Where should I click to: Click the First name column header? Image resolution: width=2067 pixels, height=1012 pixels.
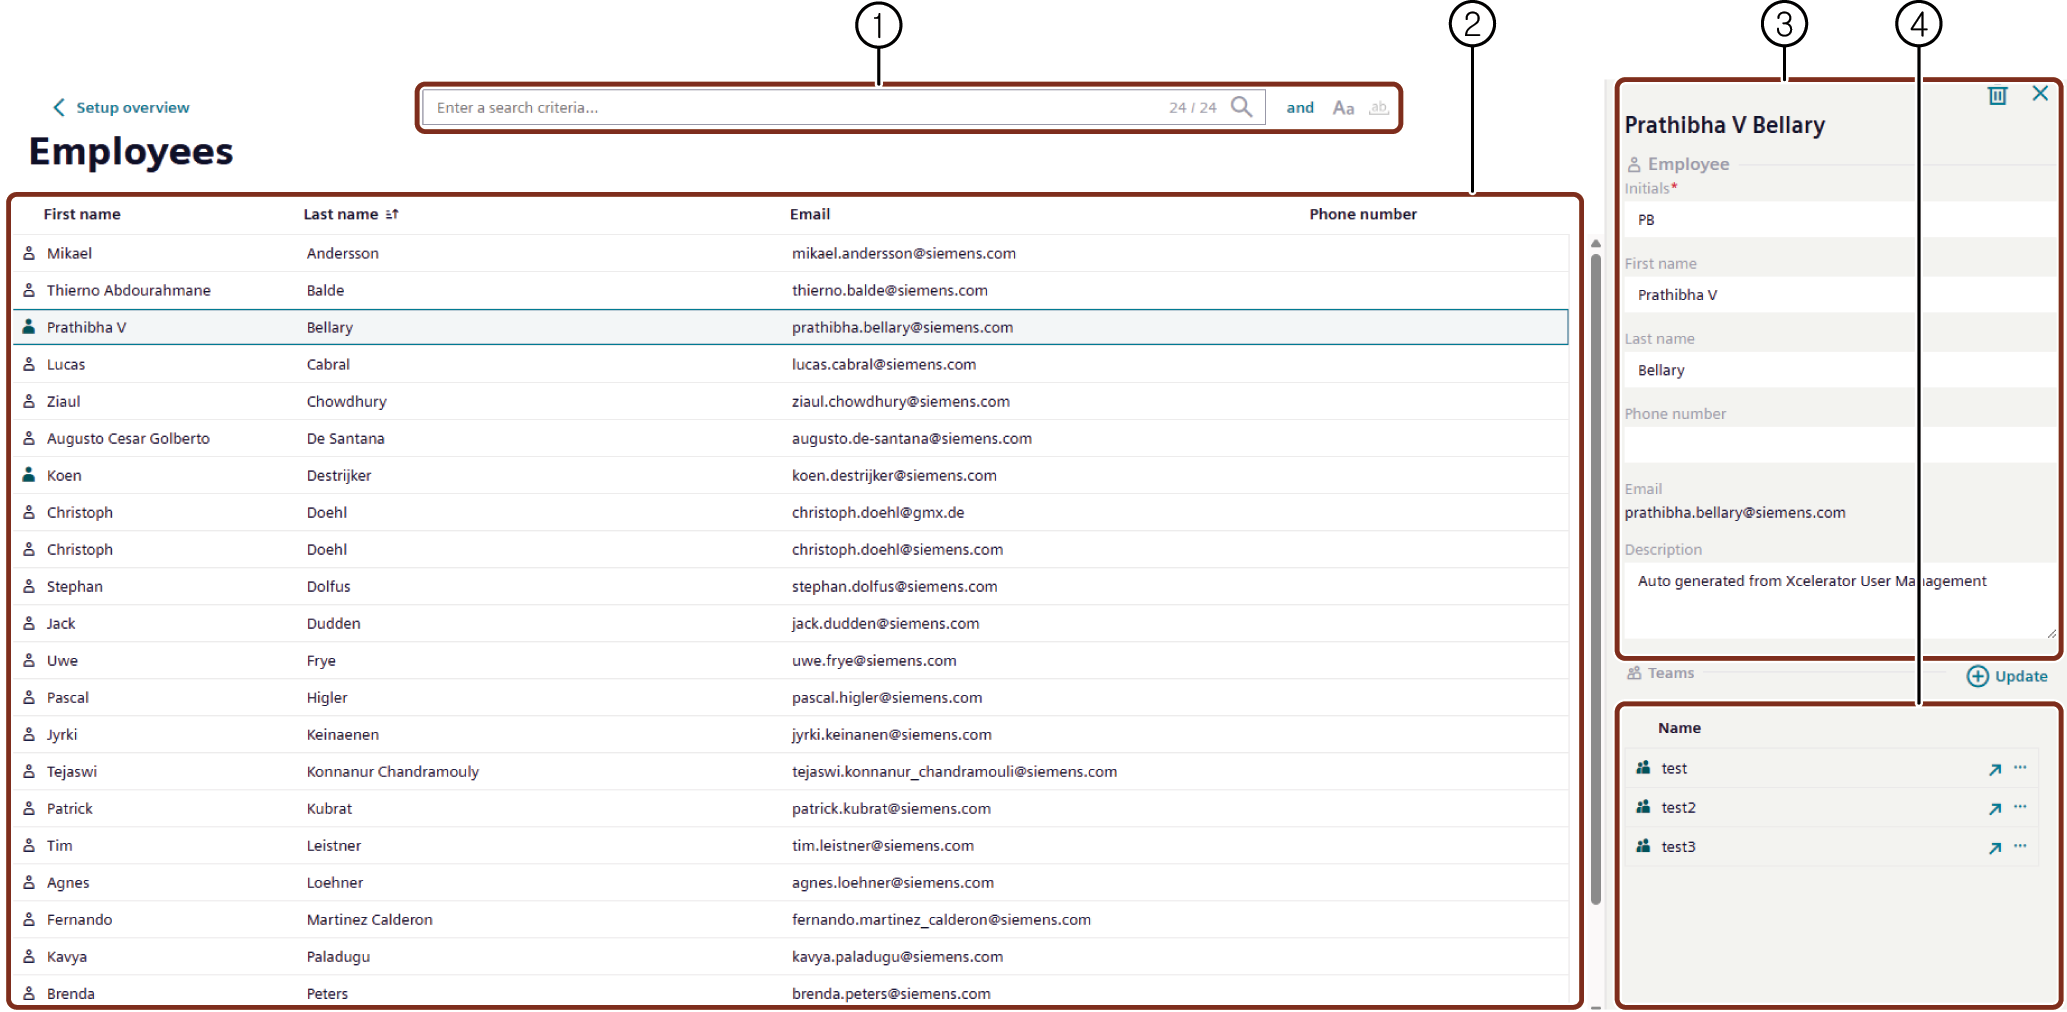[82, 214]
